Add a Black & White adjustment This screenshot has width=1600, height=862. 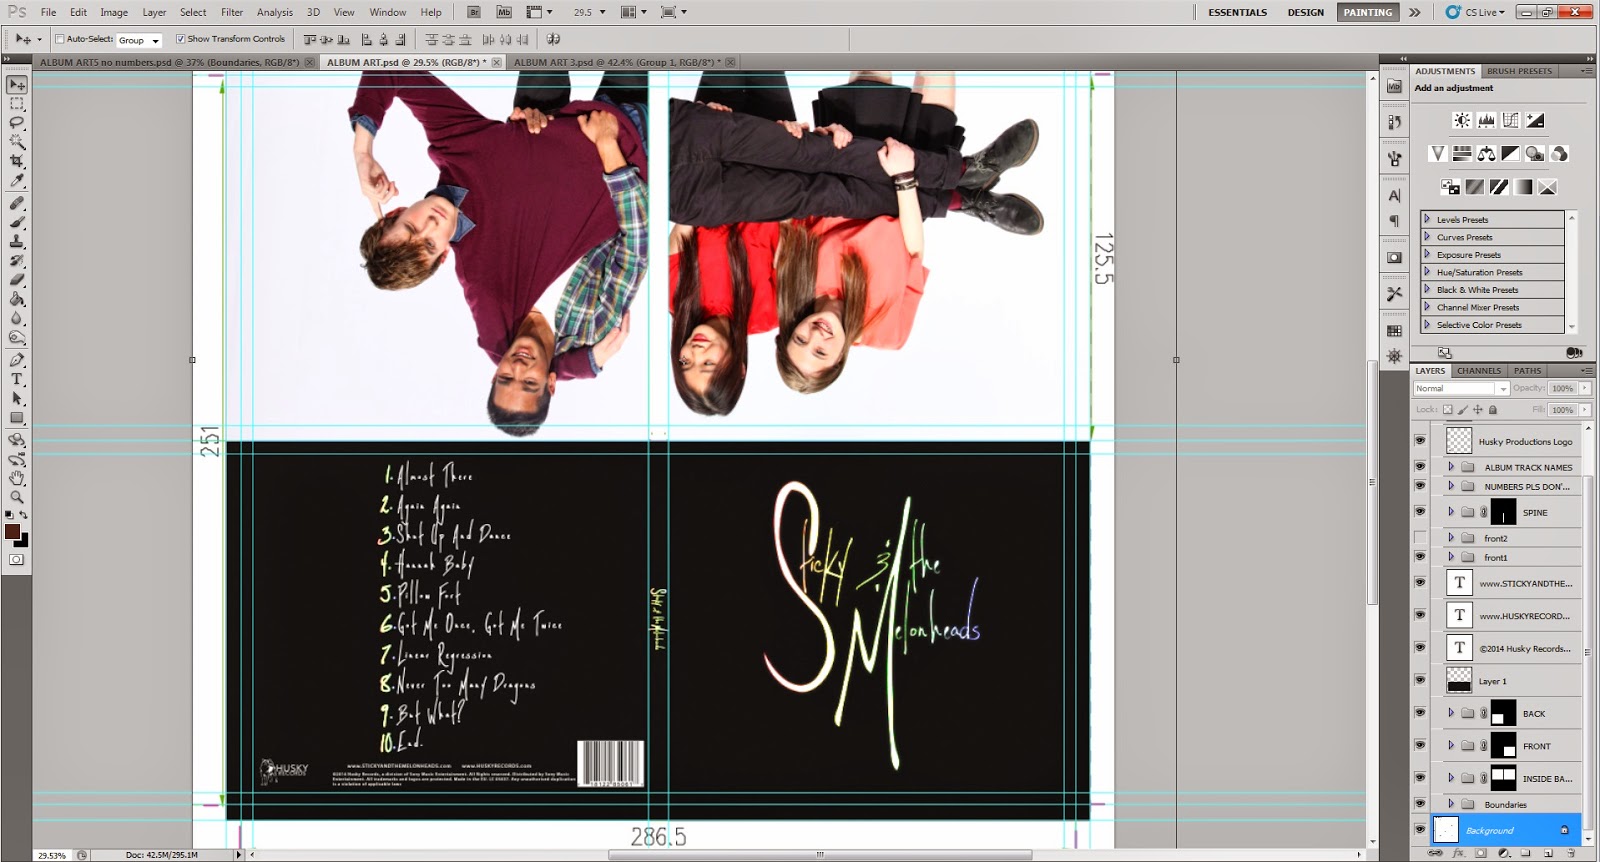pyautogui.click(x=1510, y=153)
